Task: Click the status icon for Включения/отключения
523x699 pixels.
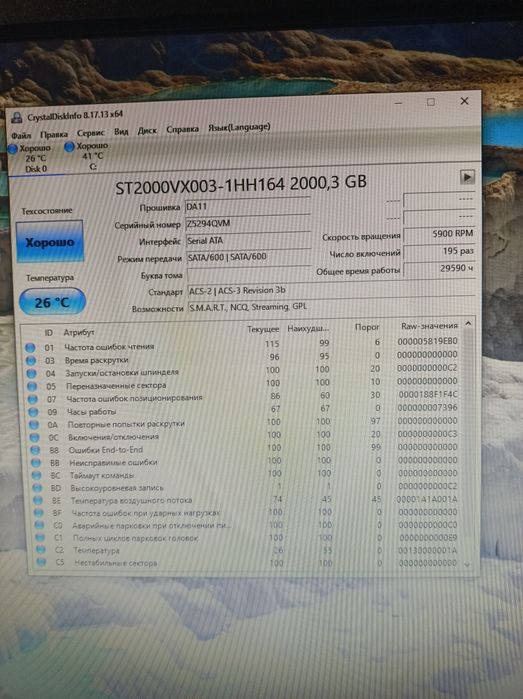Action: [x=34, y=438]
